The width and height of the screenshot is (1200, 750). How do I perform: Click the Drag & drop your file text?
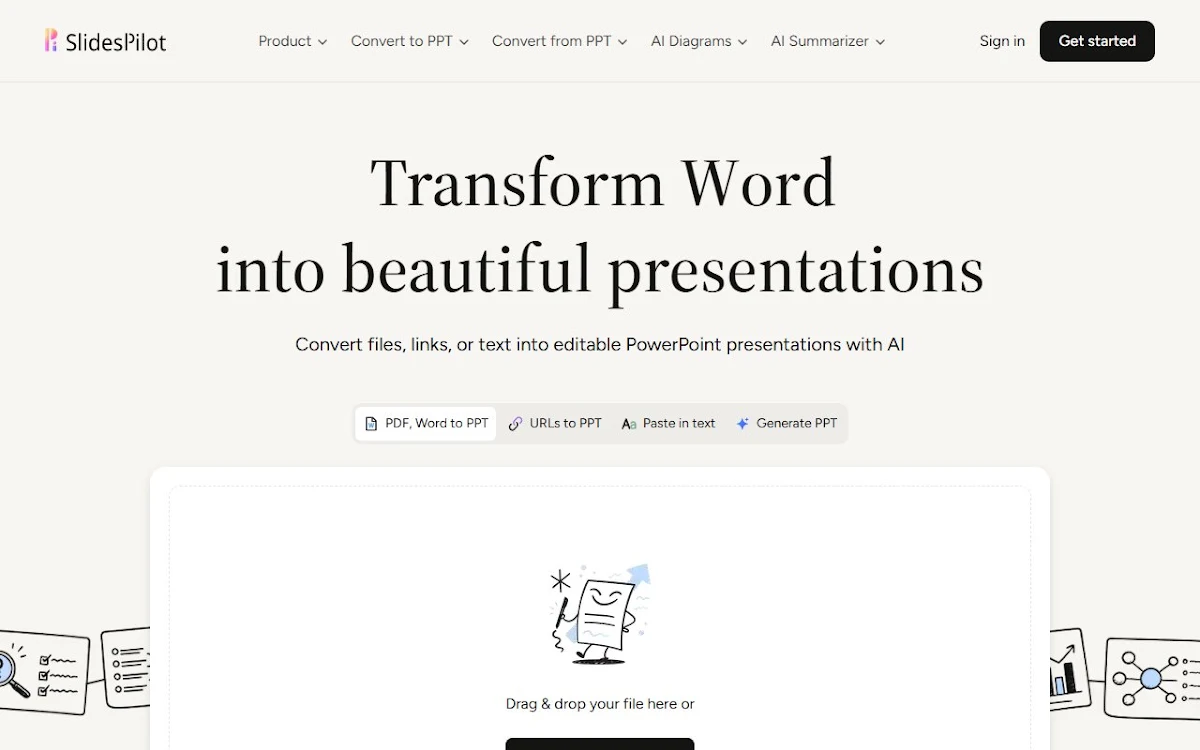coord(600,704)
